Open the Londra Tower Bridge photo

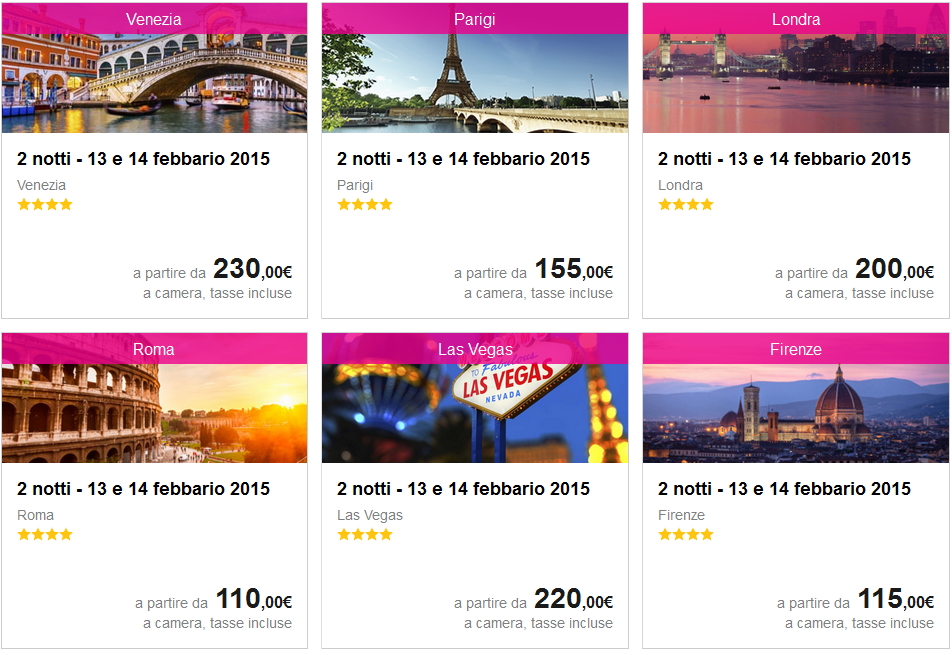(x=796, y=84)
